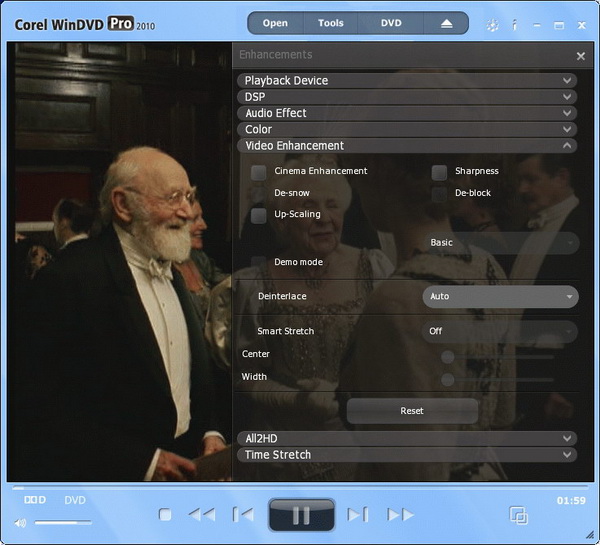Expand the DSP section
The image size is (600, 545).
407,97
